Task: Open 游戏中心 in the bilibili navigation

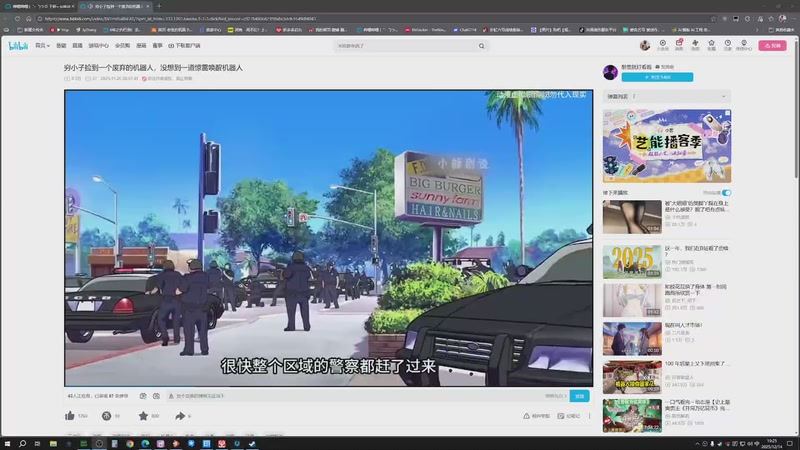Action: pos(98,46)
